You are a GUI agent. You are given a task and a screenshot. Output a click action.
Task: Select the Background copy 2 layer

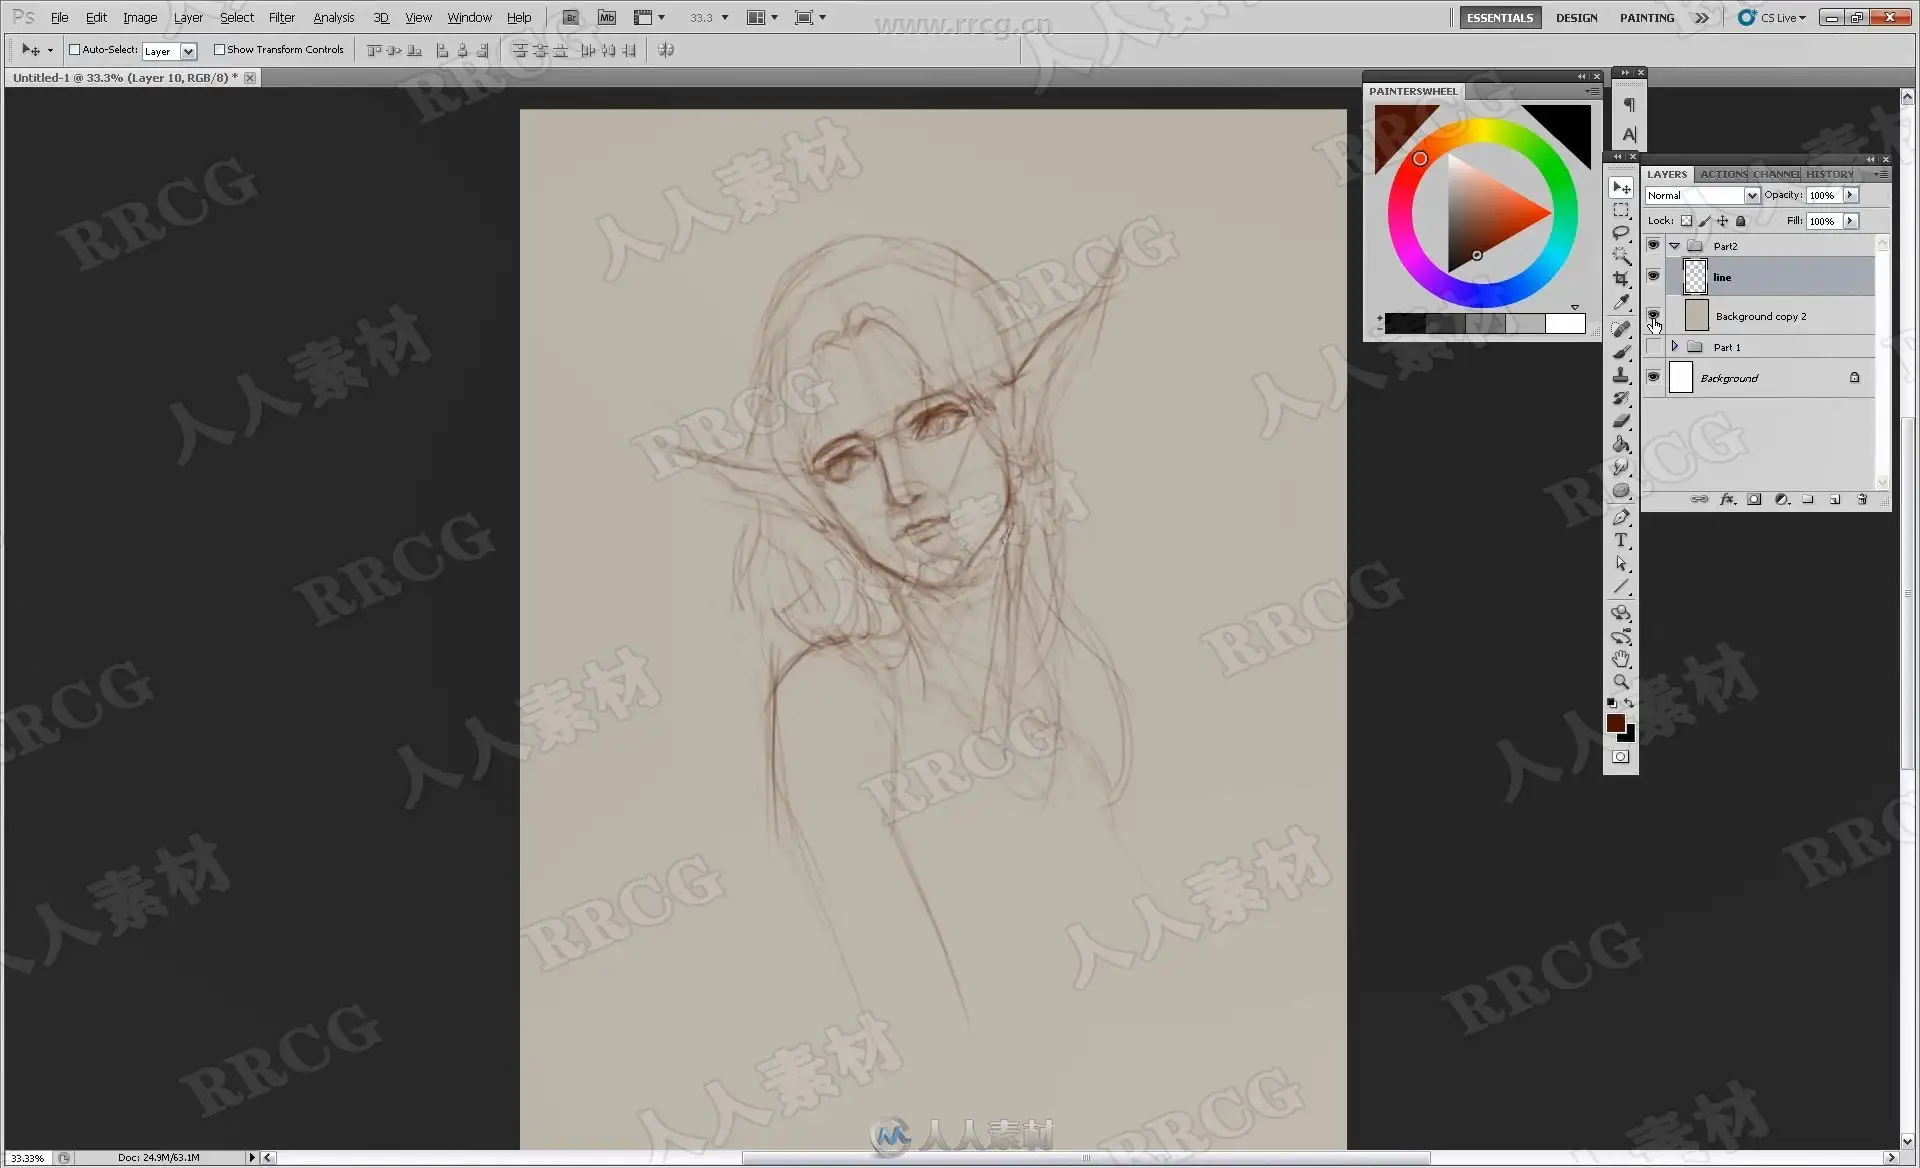[1760, 317]
